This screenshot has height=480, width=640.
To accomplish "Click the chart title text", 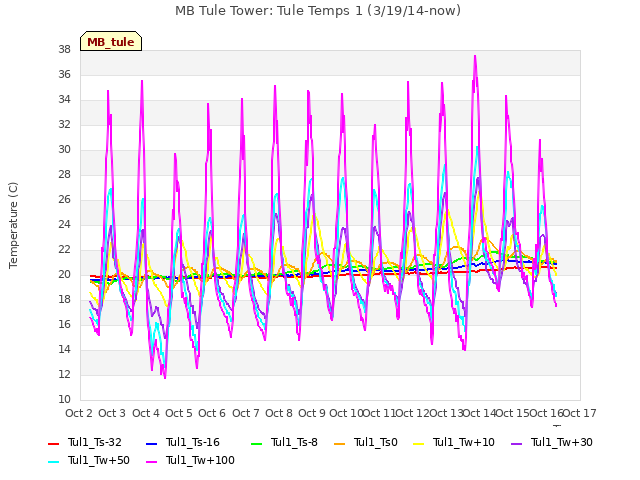I will [318, 11].
